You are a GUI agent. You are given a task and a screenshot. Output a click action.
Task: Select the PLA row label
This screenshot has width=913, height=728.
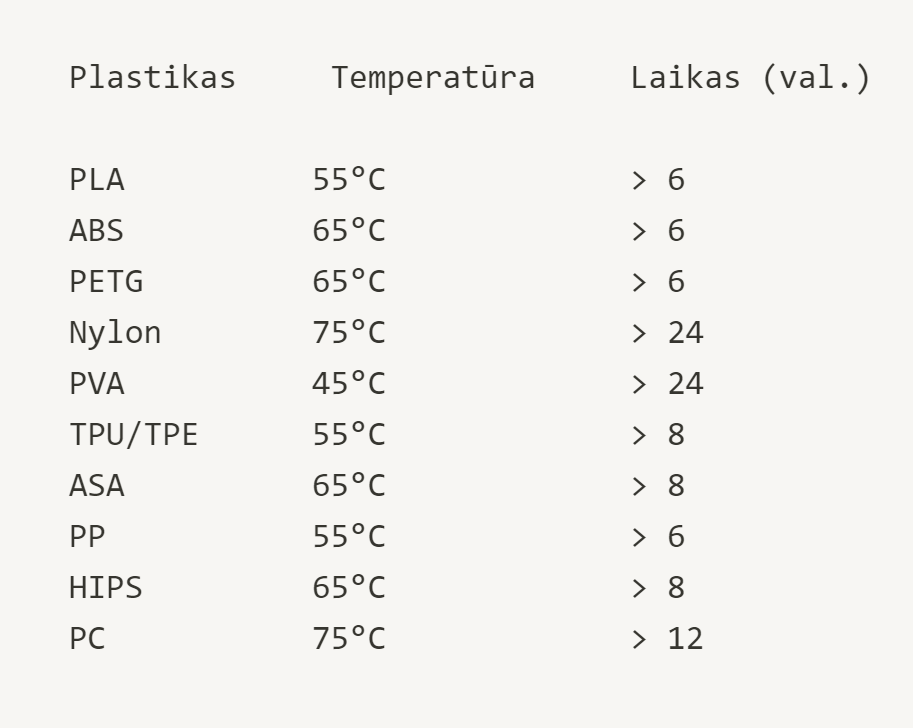click(97, 179)
